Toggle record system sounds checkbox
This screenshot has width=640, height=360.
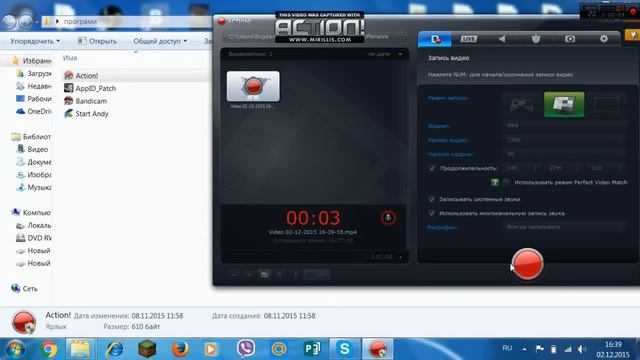pyautogui.click(x=432, y=199)
